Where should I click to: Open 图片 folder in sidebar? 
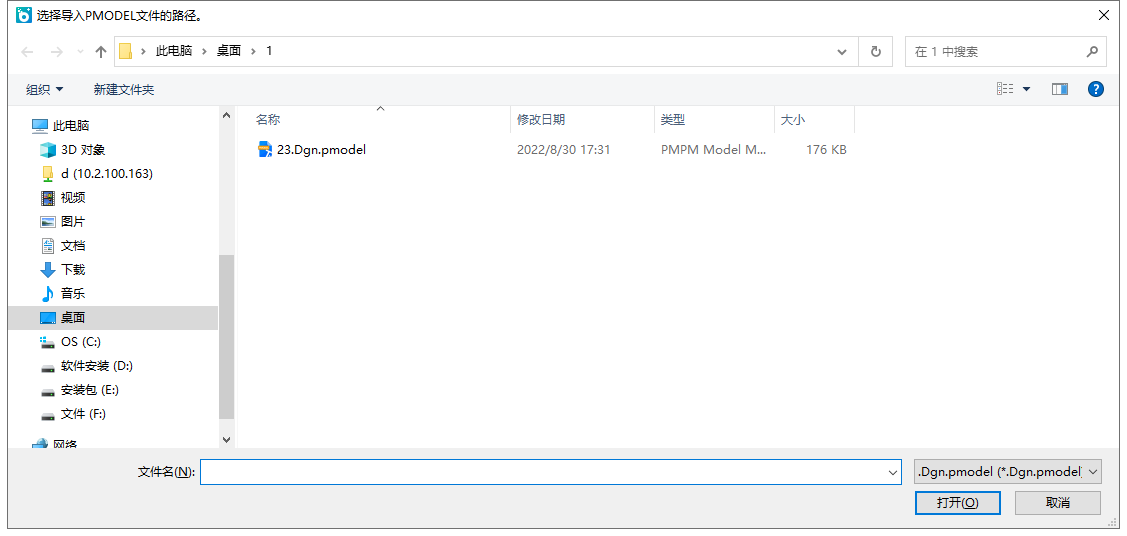[73, 221]
